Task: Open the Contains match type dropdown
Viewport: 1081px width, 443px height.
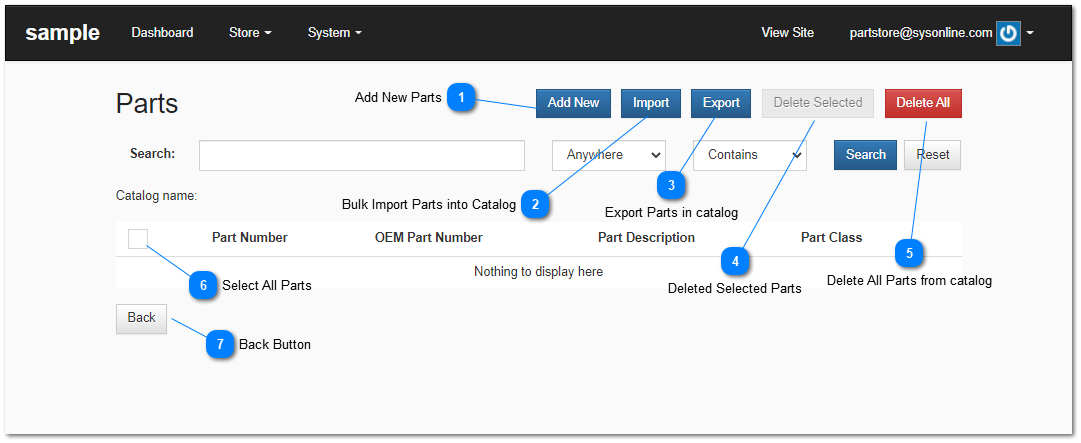Action: point(749,155)
